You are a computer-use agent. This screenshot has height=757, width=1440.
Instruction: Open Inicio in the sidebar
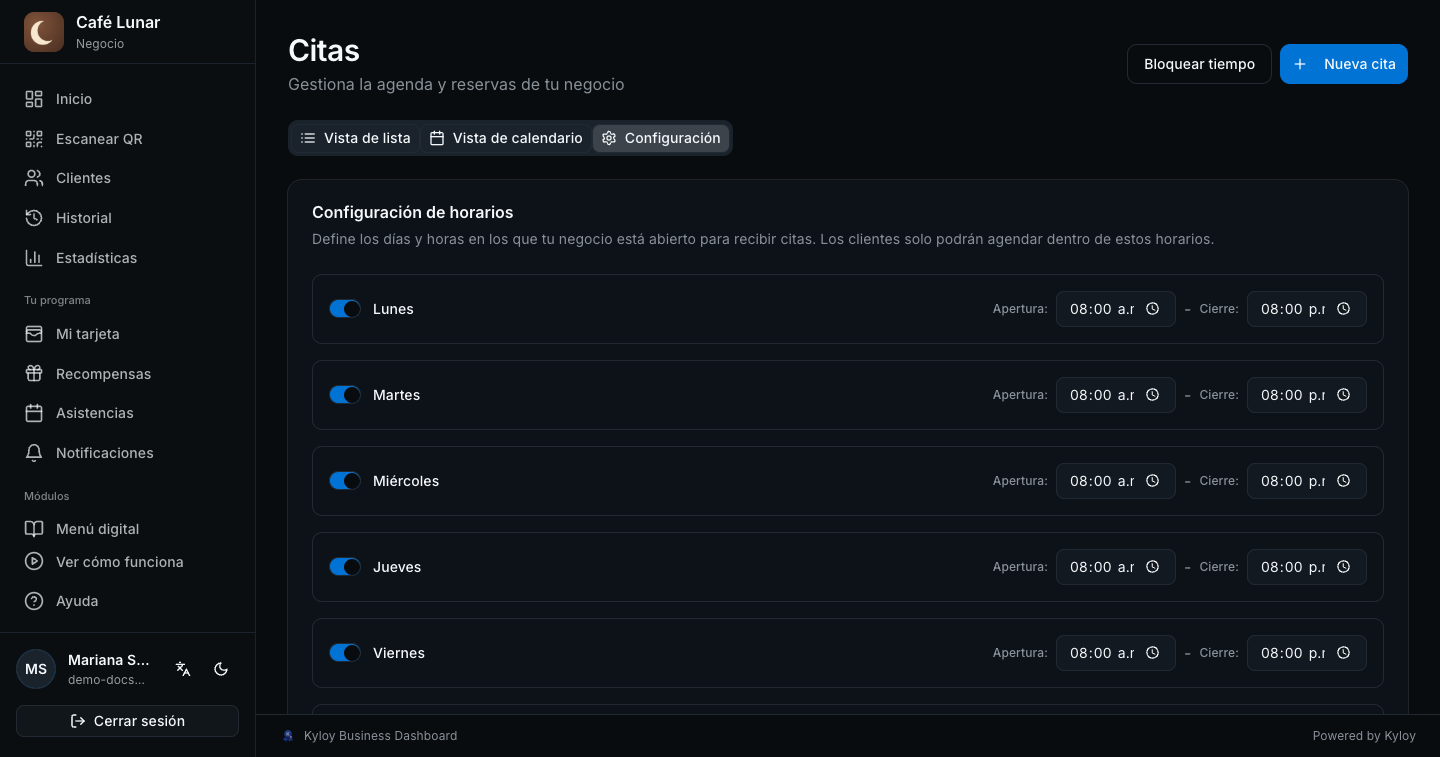(128, 99)
